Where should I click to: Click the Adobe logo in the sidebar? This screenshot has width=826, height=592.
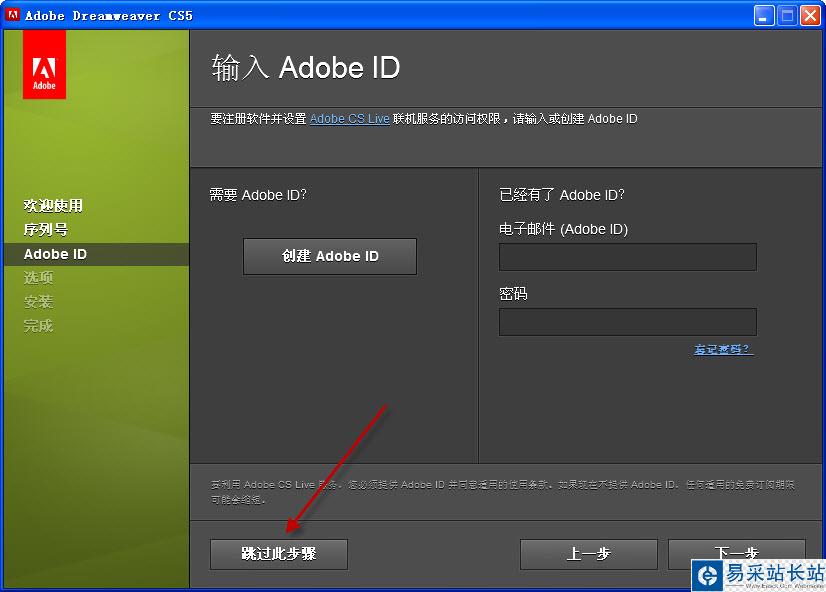[44, 64]
